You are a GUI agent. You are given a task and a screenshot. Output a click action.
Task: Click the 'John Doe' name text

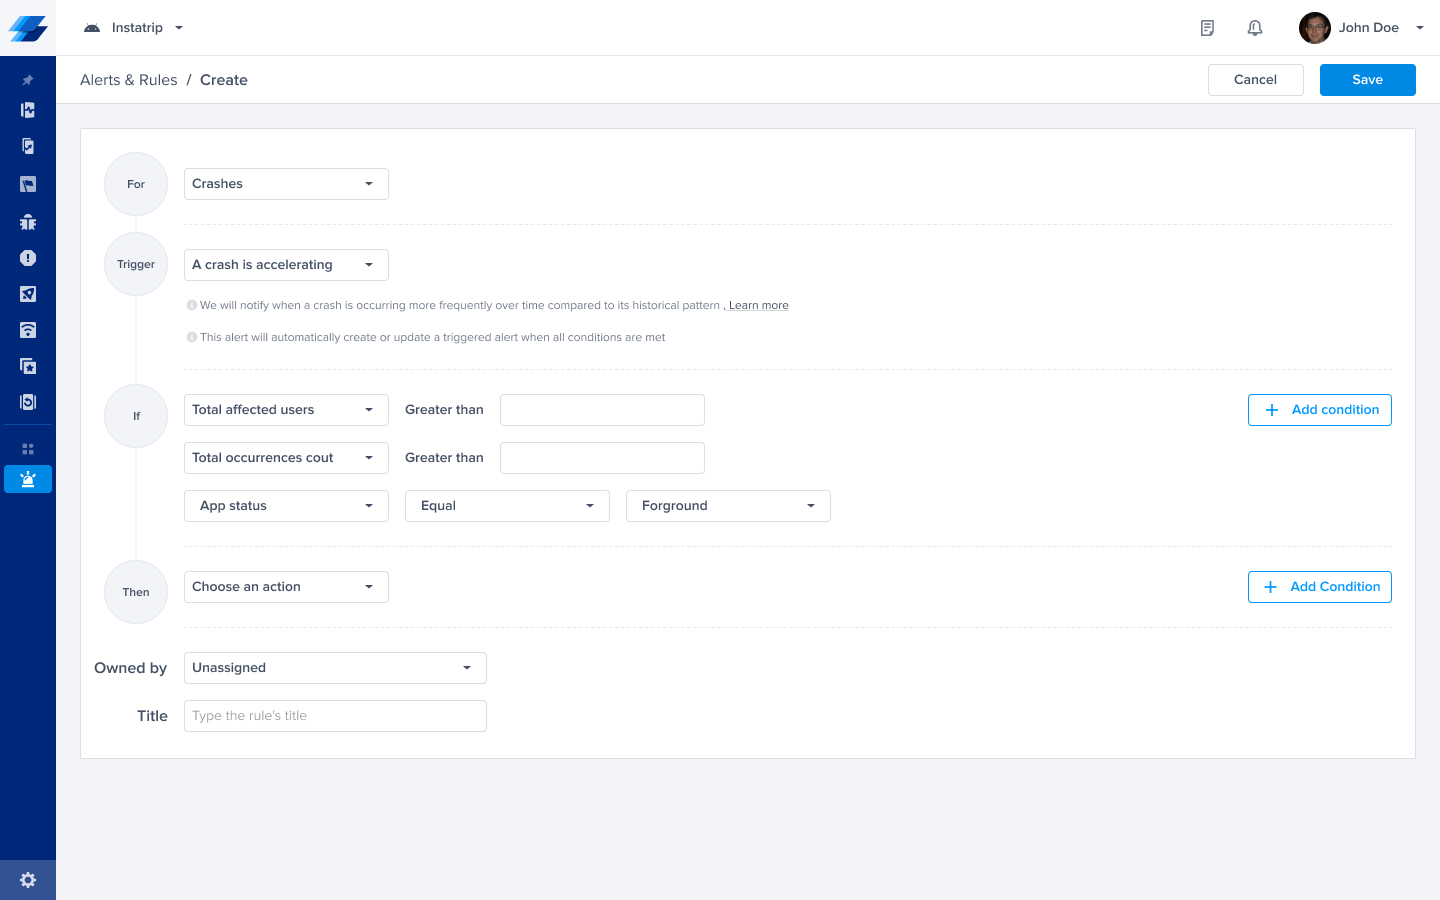click(x=1368, y=28)
